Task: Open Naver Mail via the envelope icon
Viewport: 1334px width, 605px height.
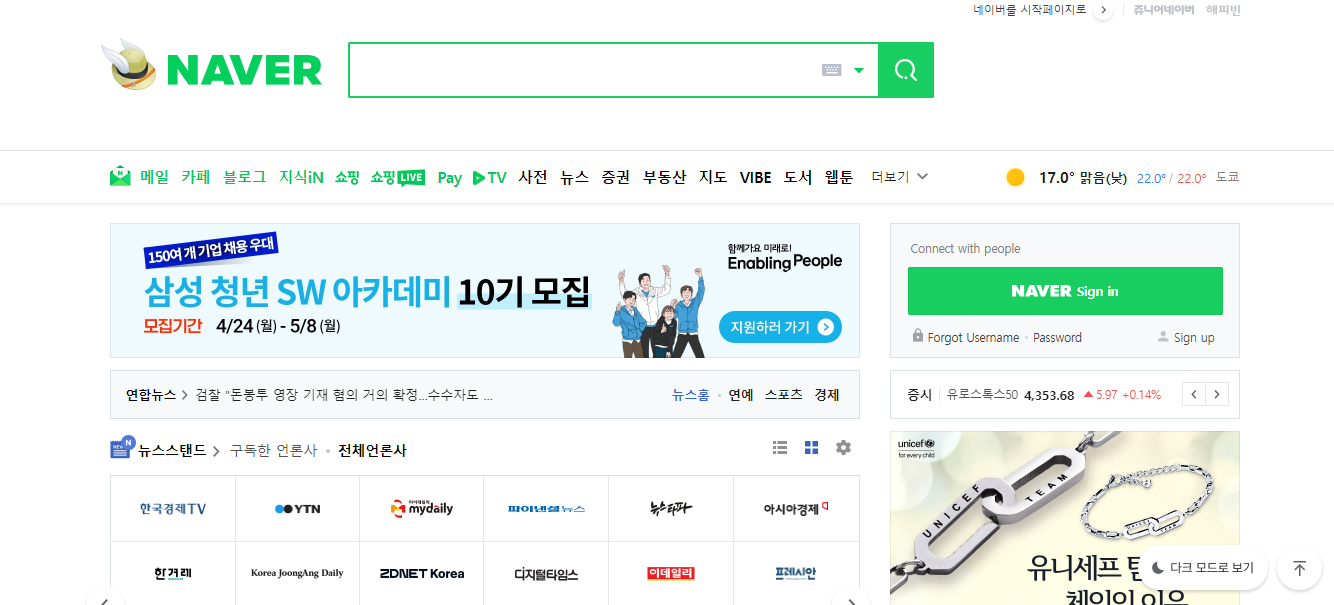Action: point(118,177)
